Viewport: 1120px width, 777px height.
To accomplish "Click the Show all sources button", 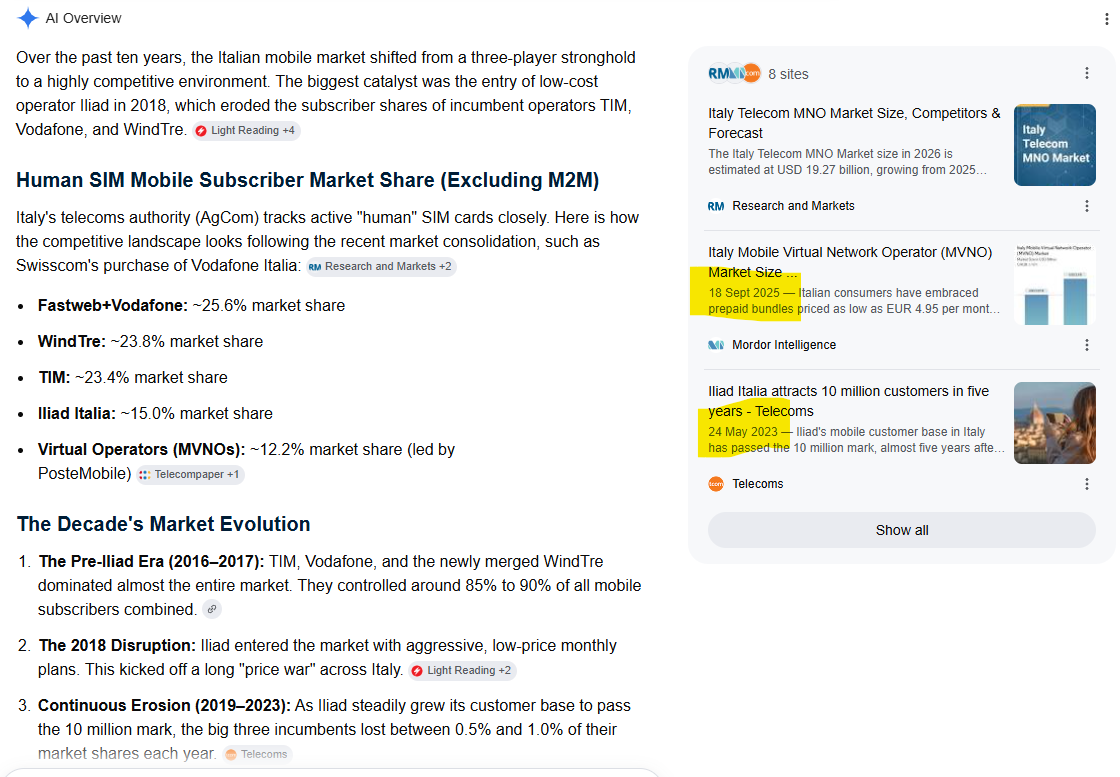I will point(901,530).
